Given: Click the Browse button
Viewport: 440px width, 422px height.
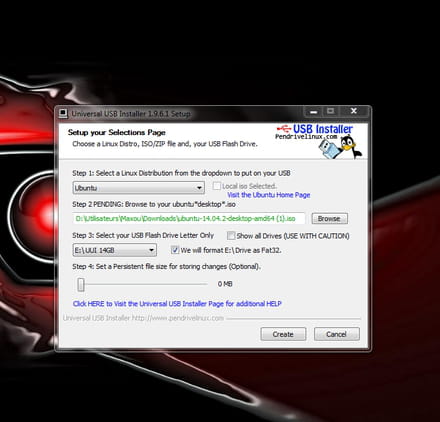Looking at the screenshot, I should [329, 219].
